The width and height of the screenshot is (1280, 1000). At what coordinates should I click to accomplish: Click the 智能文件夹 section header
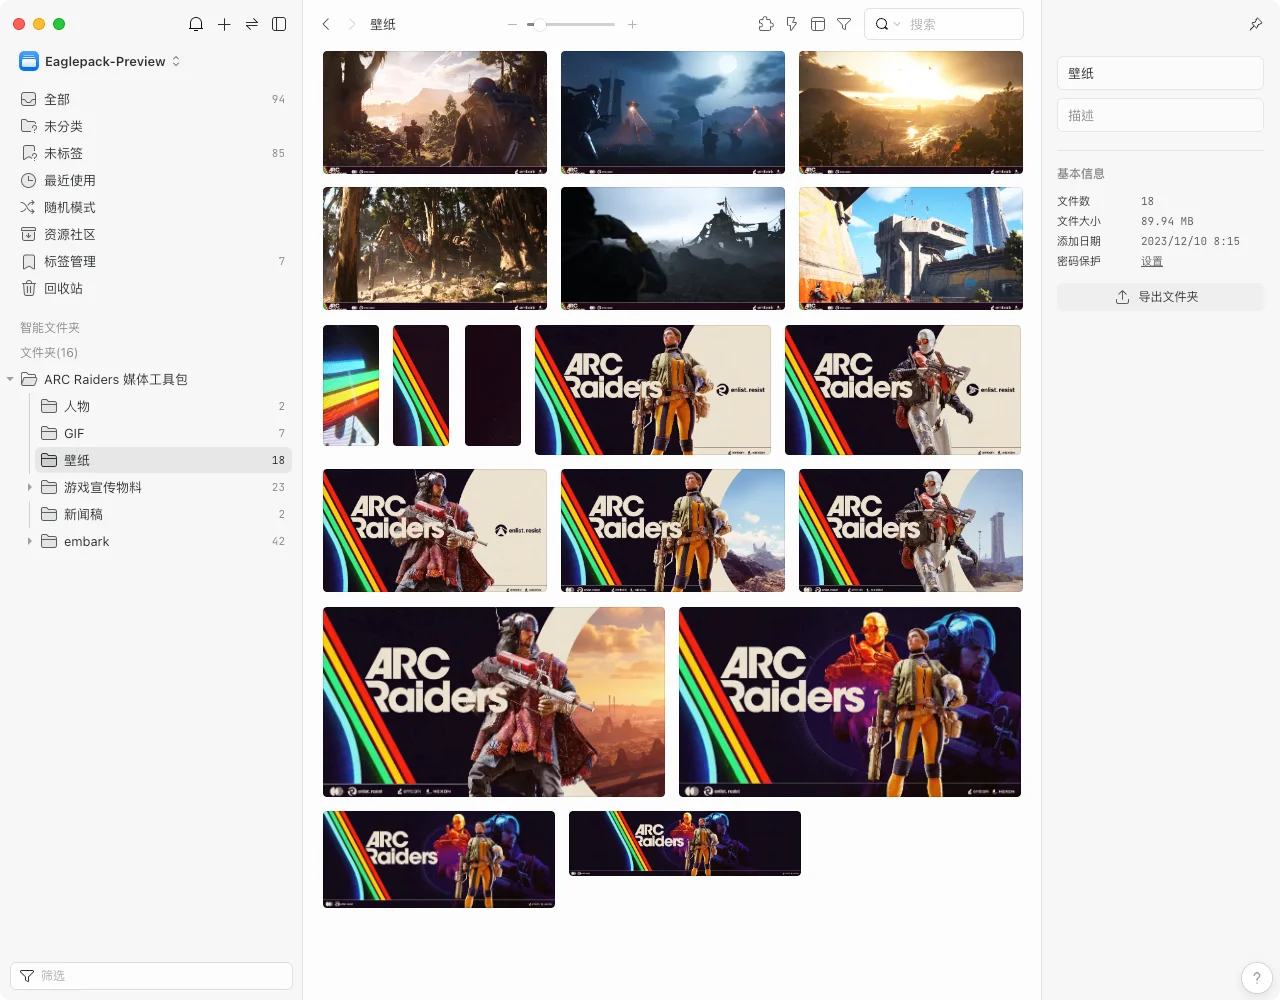(x=50, y=327)
